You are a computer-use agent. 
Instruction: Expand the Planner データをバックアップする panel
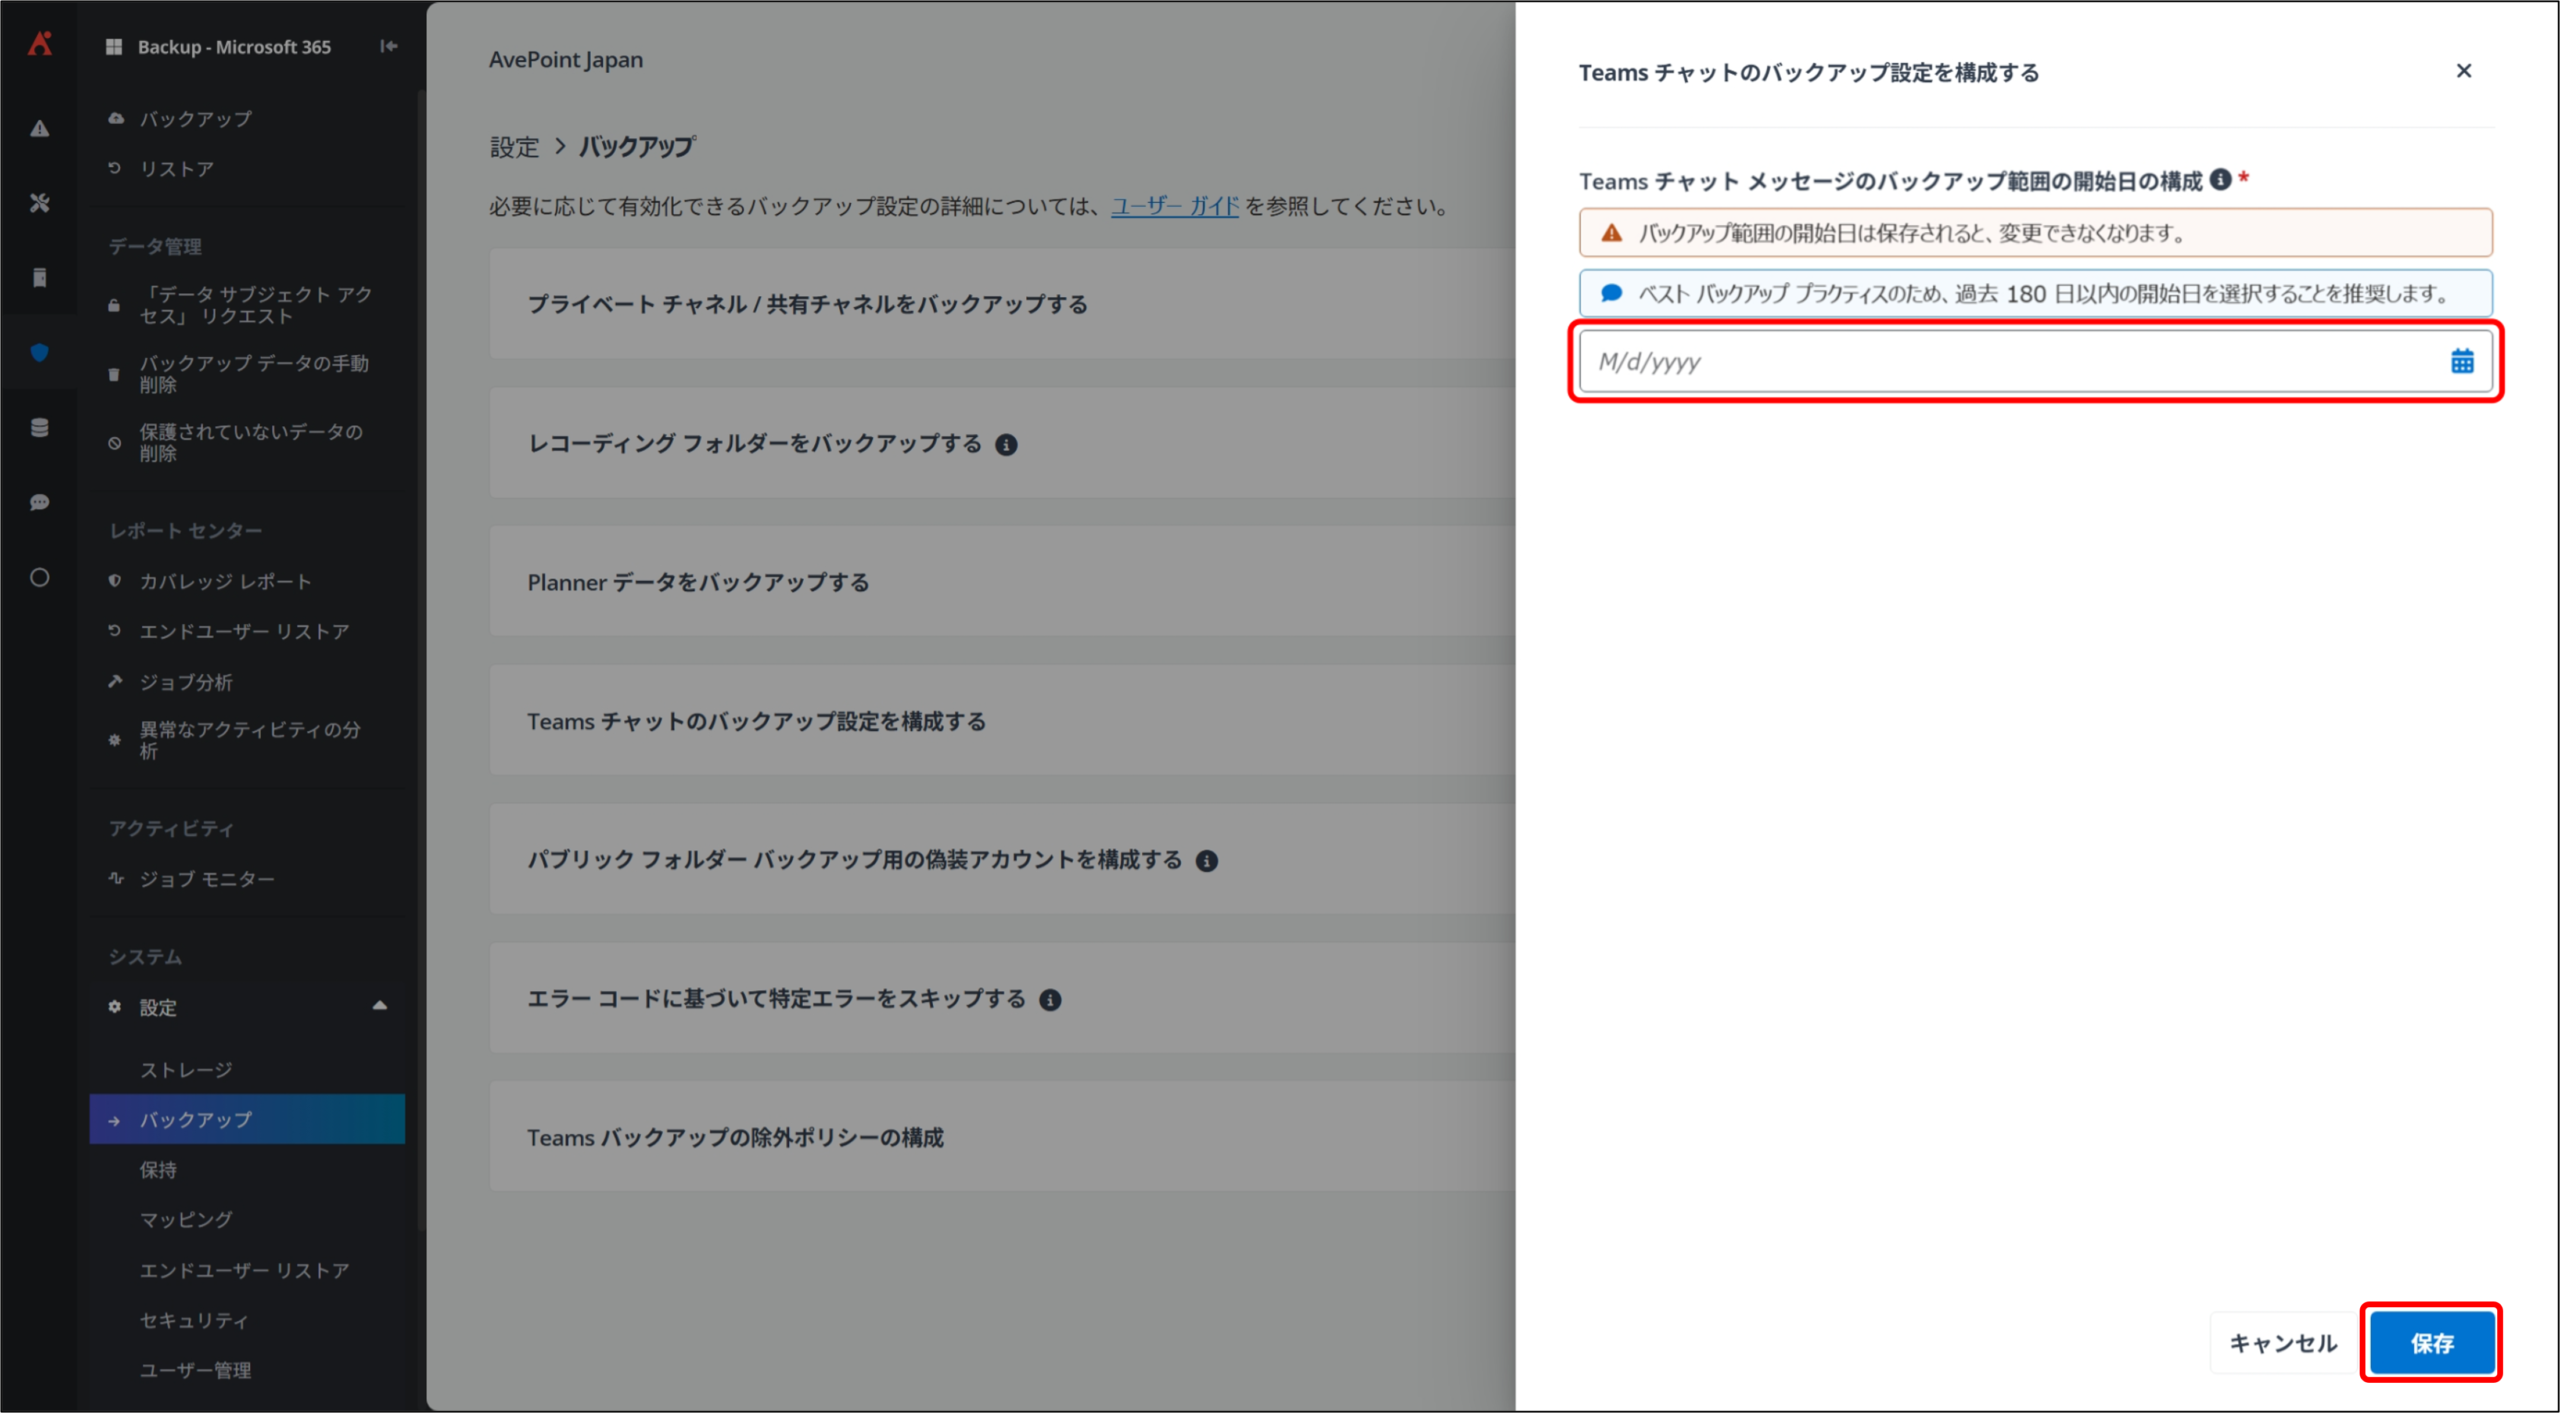coord(698,582)
